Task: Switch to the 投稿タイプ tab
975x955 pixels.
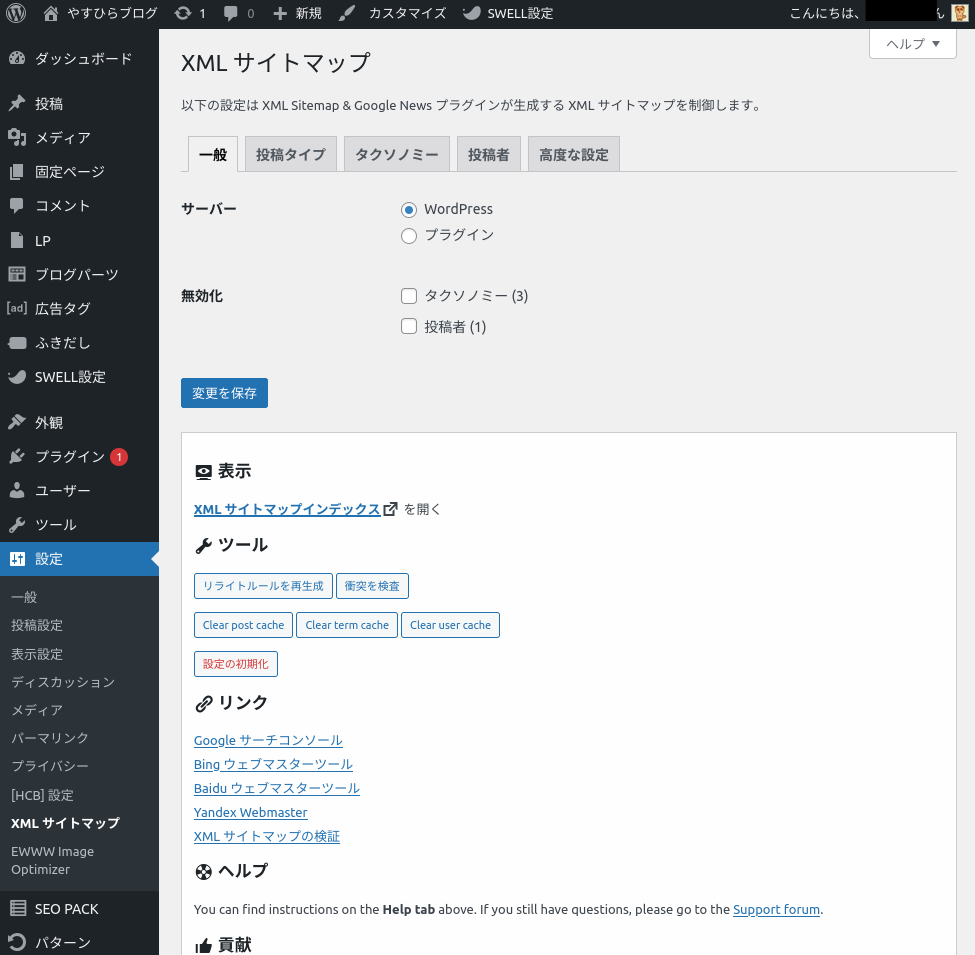Action: click(290, 155)
